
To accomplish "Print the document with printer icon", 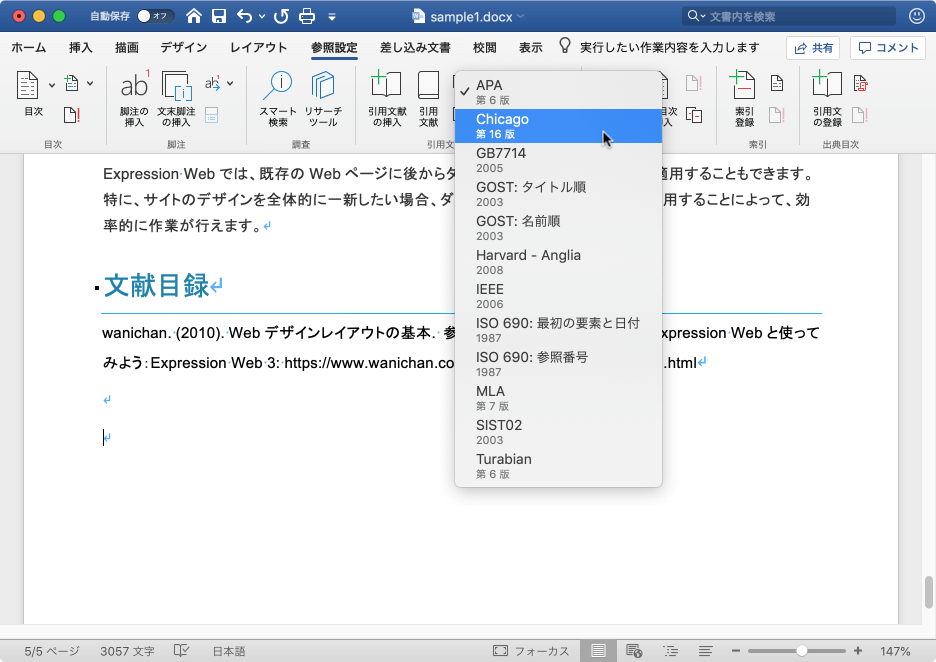I will (307, 16).
